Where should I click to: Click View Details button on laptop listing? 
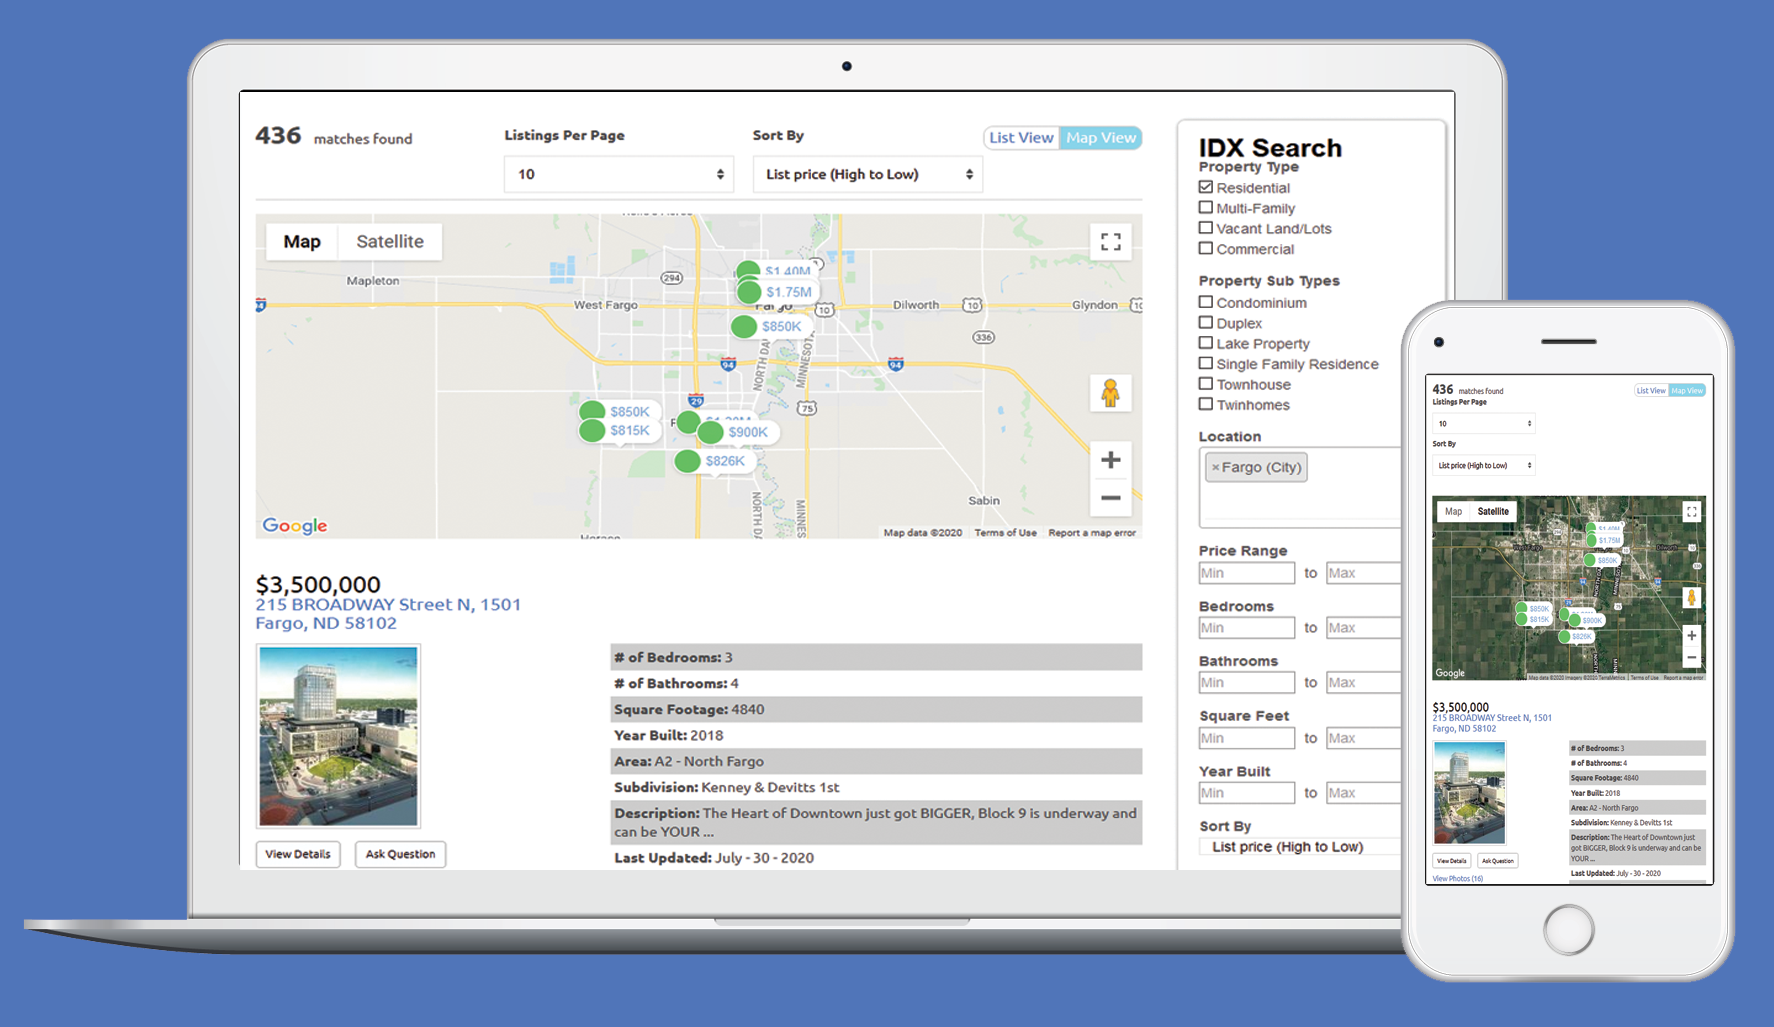click(x=298, y=854)
